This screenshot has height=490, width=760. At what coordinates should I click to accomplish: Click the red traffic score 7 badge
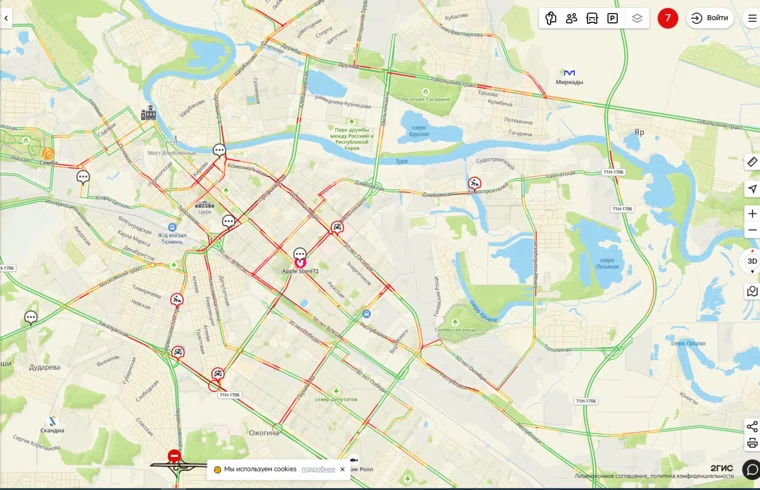tap(667, 18)
